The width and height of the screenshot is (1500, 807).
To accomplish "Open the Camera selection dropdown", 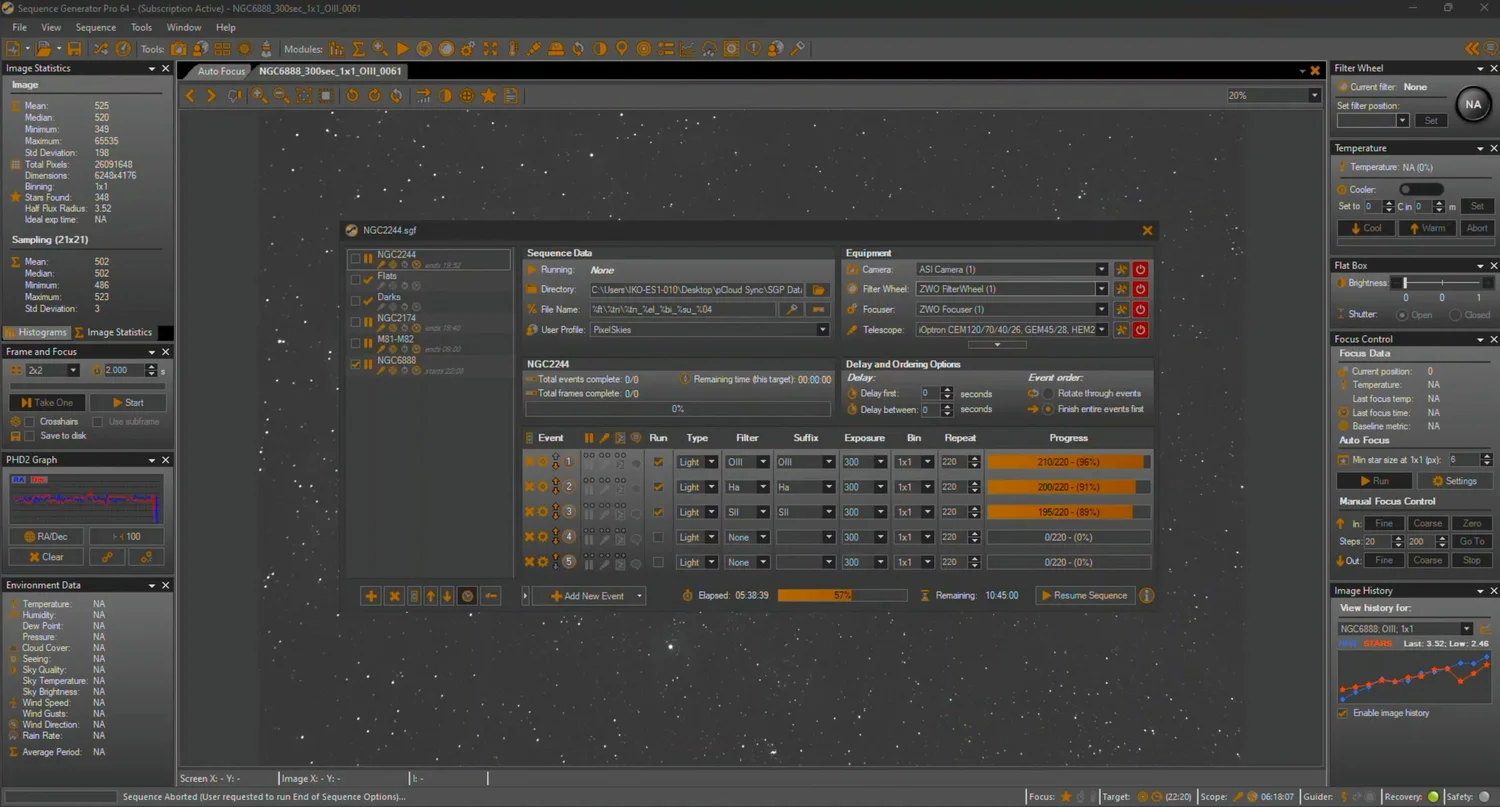I will [1100, 268].
